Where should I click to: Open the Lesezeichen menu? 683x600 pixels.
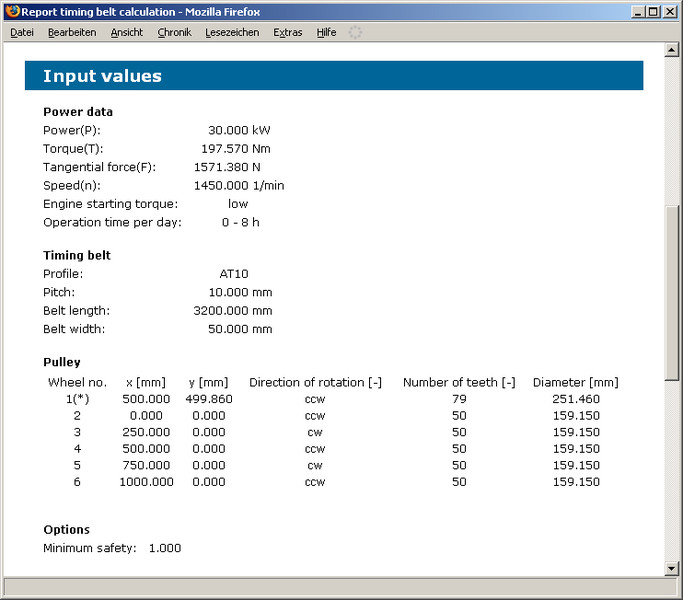232,32
